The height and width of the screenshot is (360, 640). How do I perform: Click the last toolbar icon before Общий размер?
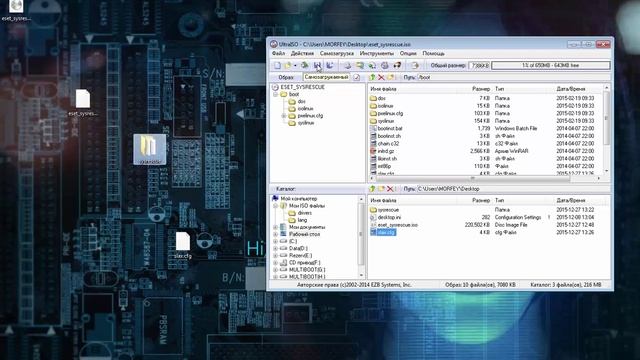pos(415,65)
